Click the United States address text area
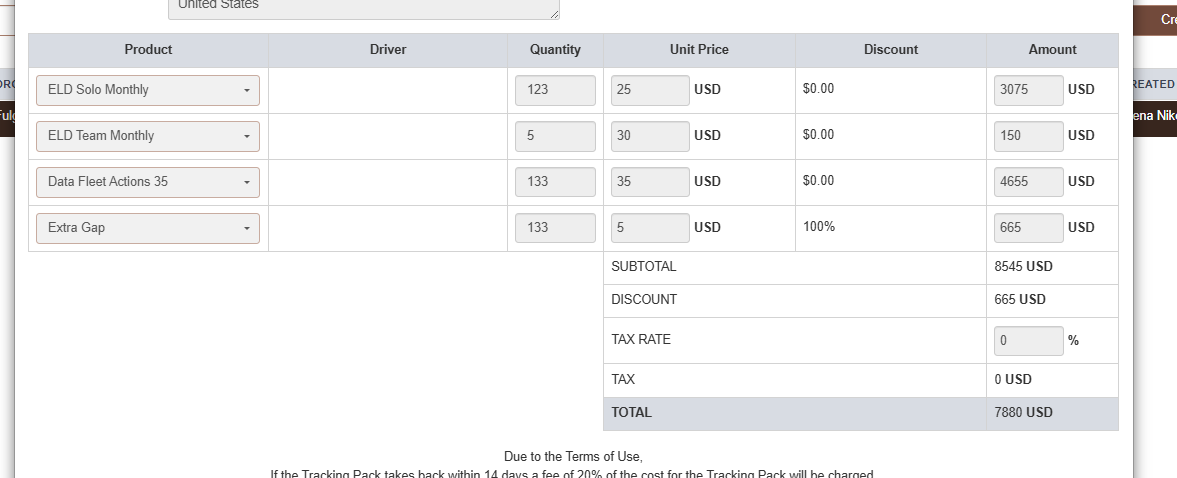The height and width of the screenshot is (478, 1177). tap(363, 8)
